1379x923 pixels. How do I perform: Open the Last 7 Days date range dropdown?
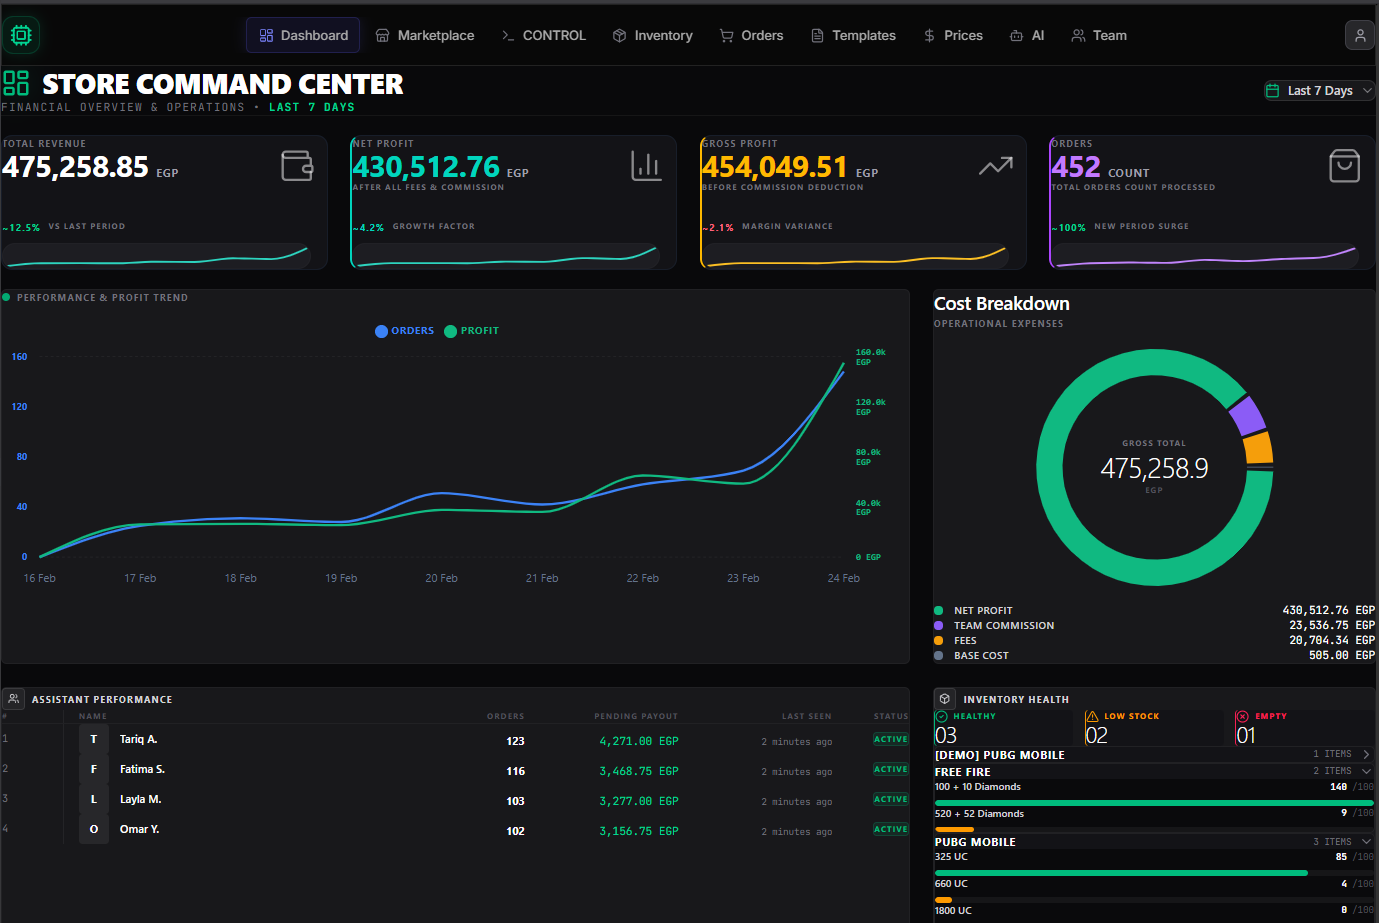[x=1318, y=89]
